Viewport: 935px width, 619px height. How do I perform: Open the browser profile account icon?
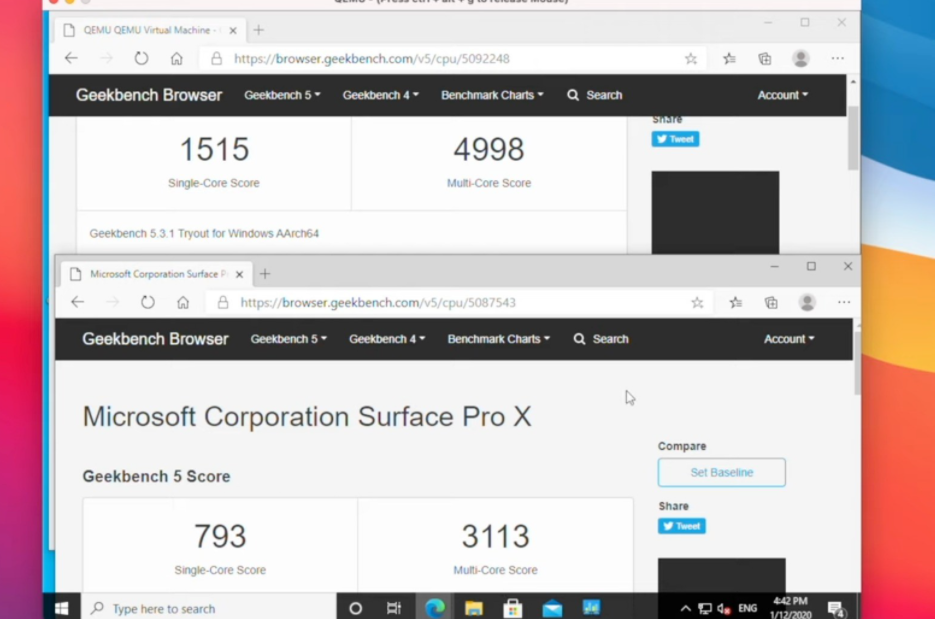[806, 302]
